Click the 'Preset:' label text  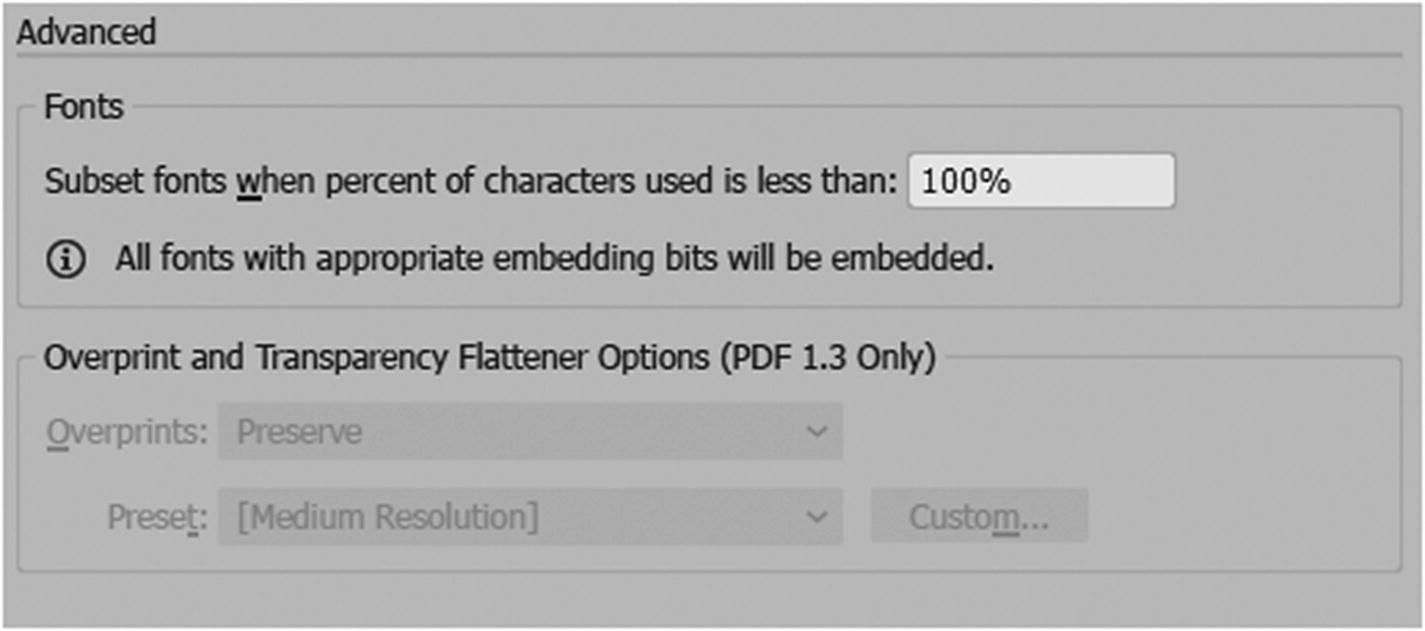157,517
